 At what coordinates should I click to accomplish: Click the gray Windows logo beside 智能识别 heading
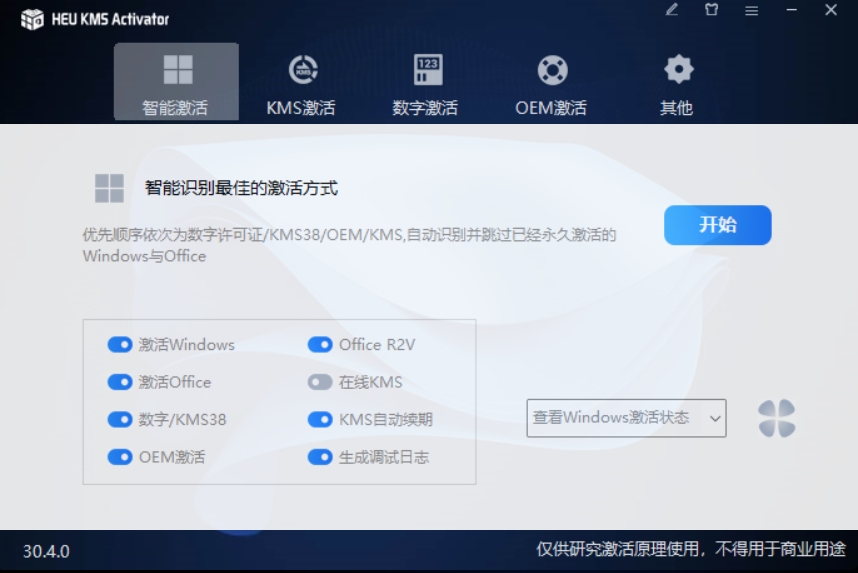coord(109,188)
